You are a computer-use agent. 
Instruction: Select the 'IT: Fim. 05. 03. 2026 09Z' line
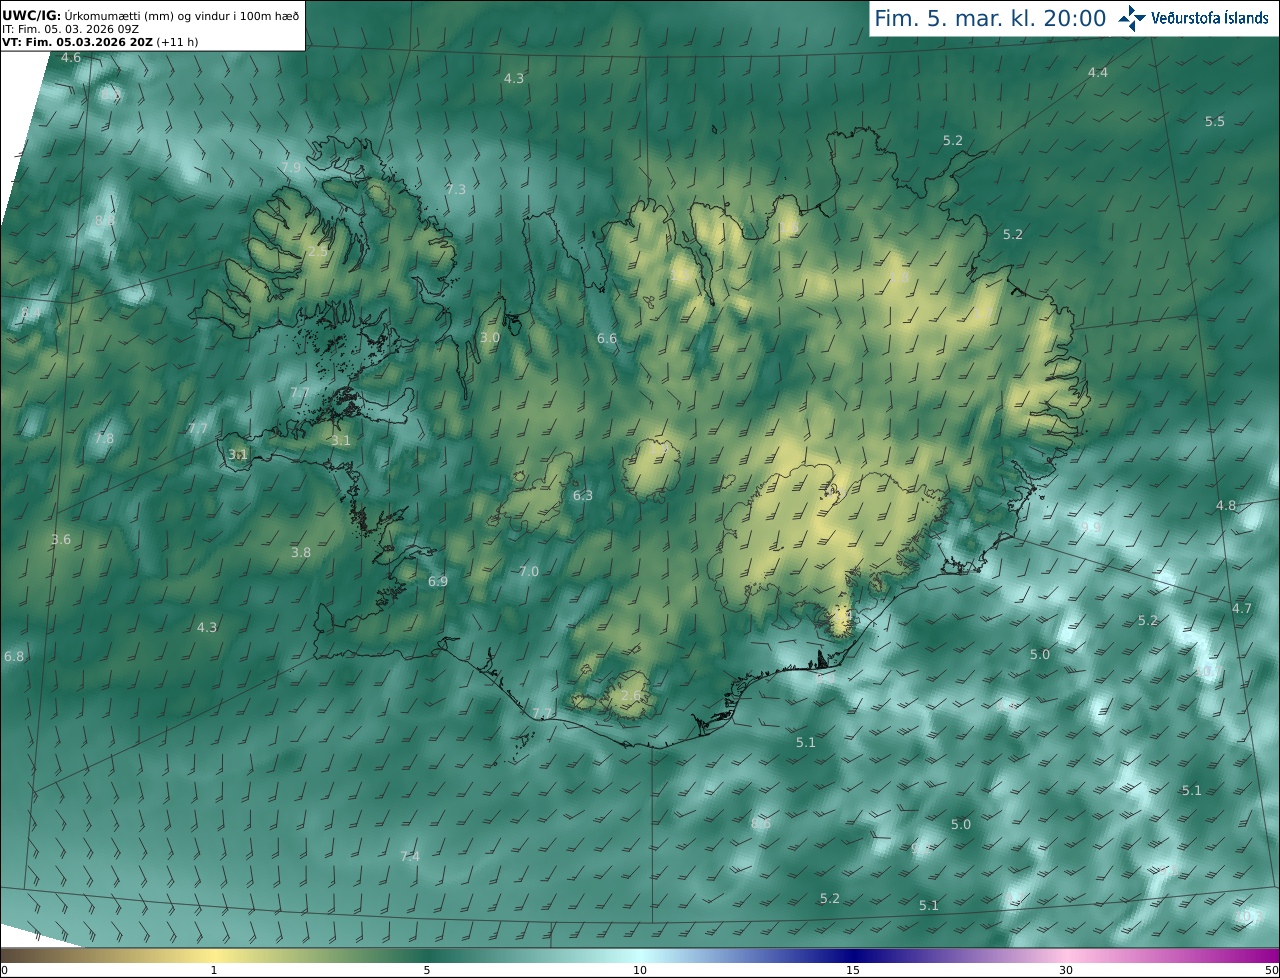pyautogui.click(x=70, y=28)
